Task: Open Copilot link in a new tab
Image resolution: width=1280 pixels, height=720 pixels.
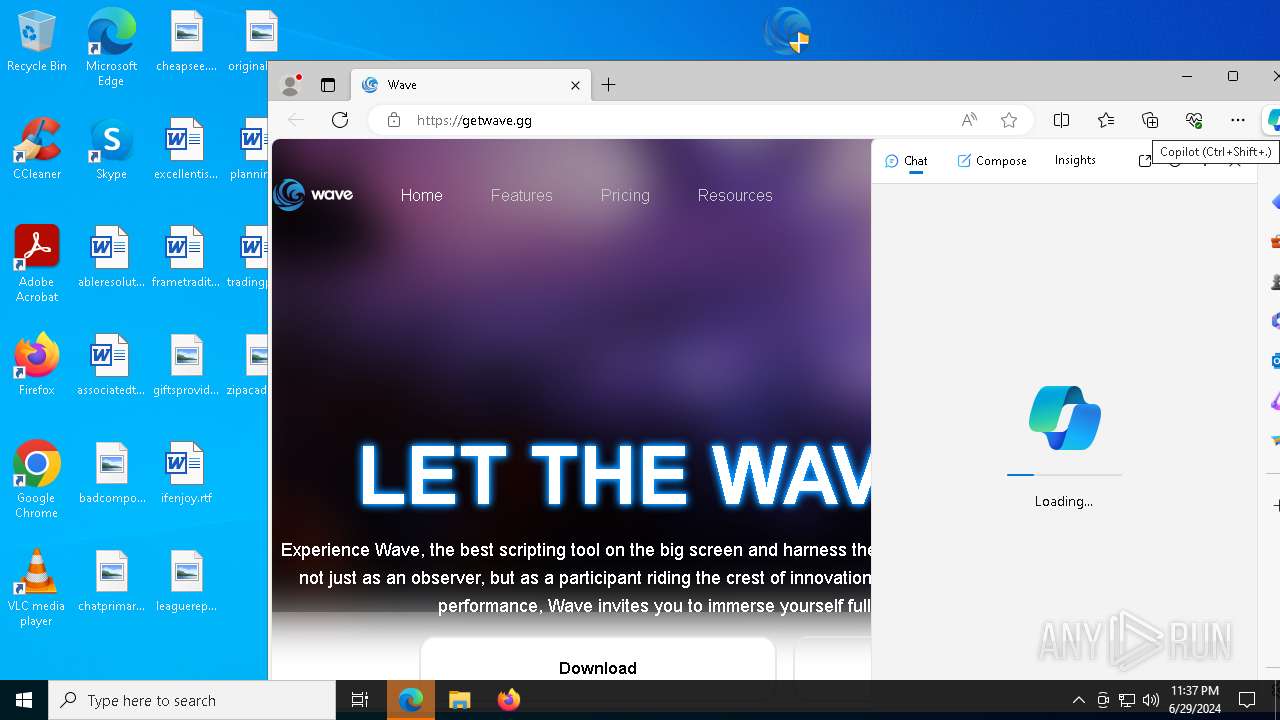Action: click(1145, 161)
